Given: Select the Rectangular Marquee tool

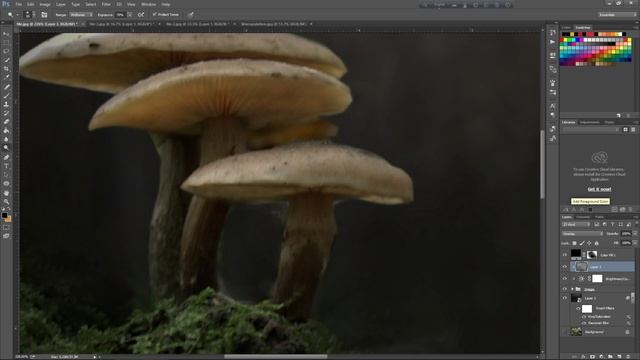Looking at the screenshot, I should point(6,42).
